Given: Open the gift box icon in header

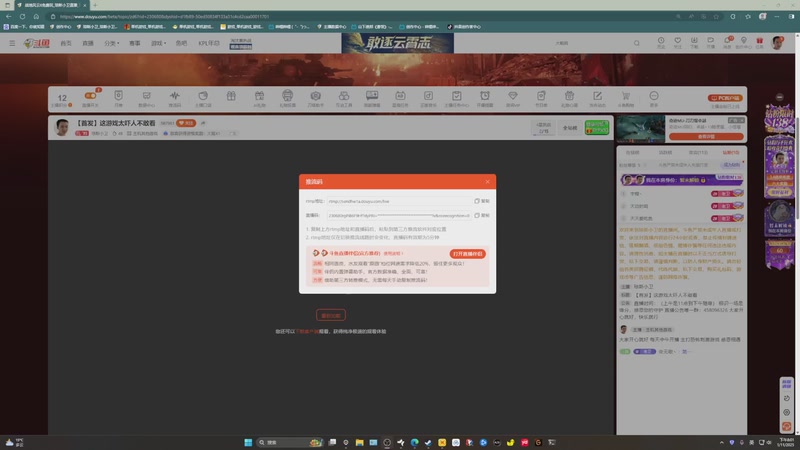Looking at the screenshot, I should tap(760, 42).
